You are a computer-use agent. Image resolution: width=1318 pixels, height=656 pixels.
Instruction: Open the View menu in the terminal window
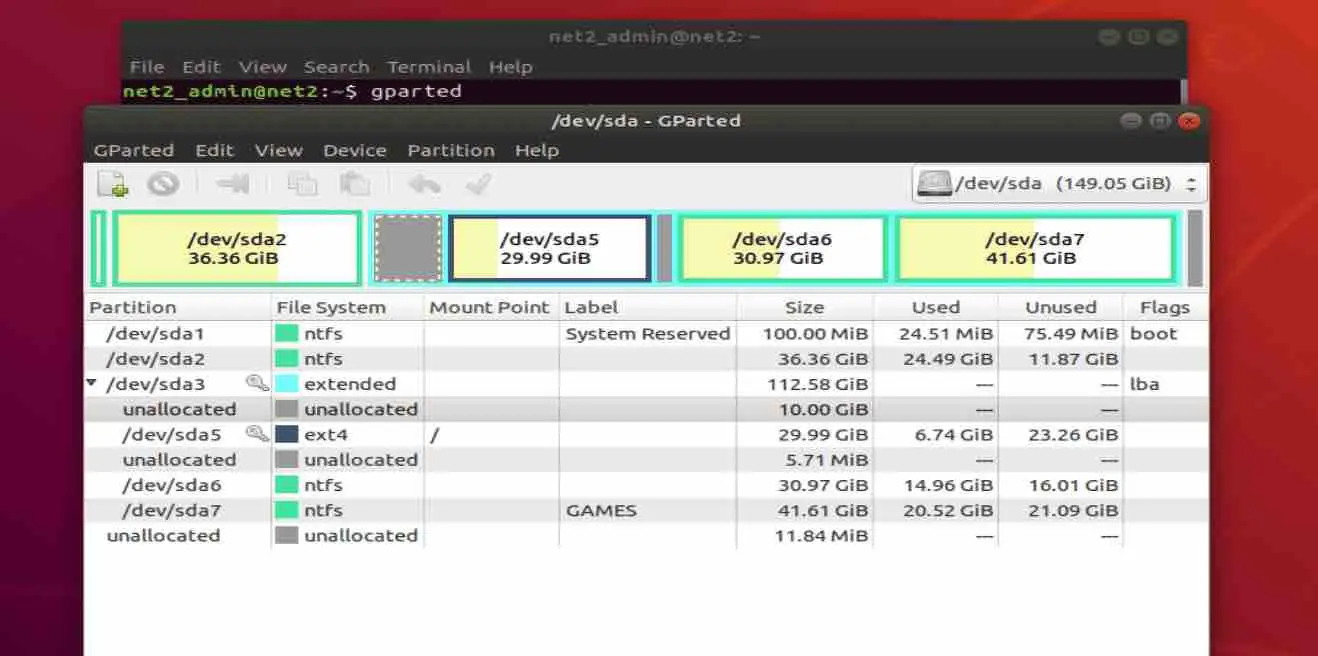pyautogui.click(x=262, y=67)
